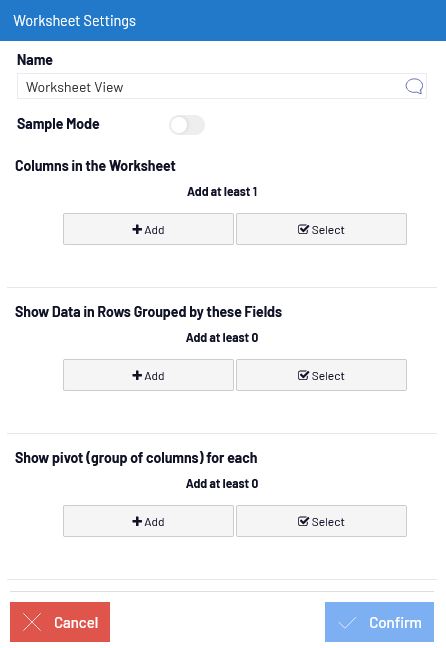The image size is (446, 648).
Task: Focus the Name field containing Worksheet View
Action: 222,86
